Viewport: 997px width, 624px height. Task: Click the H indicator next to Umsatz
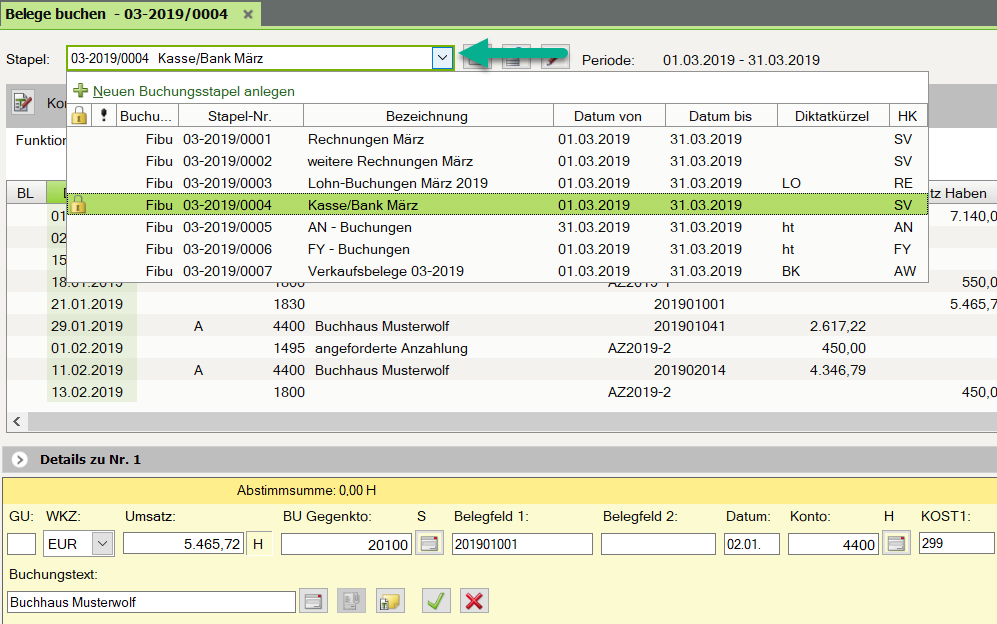click(x=258, y=544)
